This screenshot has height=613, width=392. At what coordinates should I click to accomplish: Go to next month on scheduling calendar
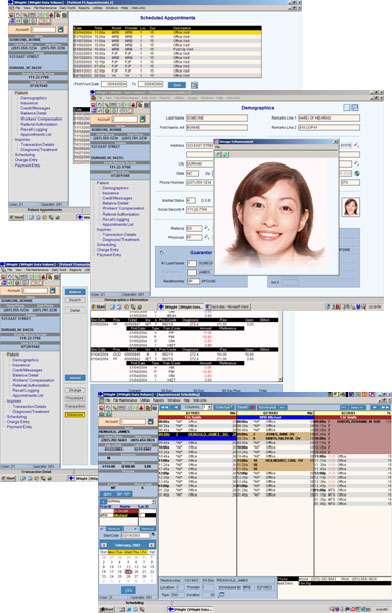(151, 545)
